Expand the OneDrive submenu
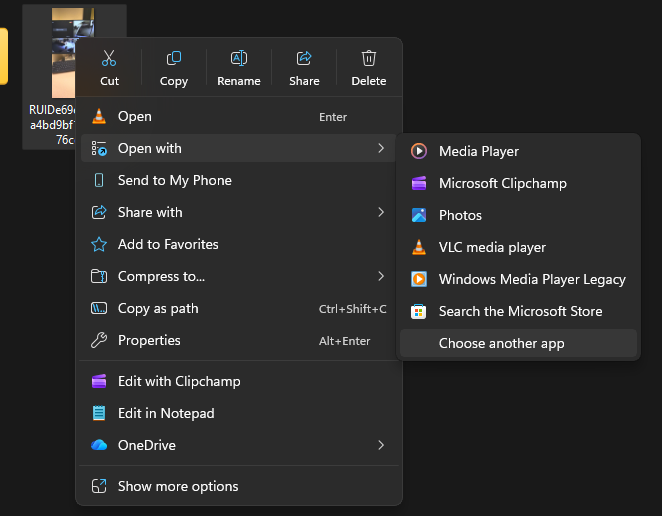The image size is (662, 516). [x=380, y=445]
